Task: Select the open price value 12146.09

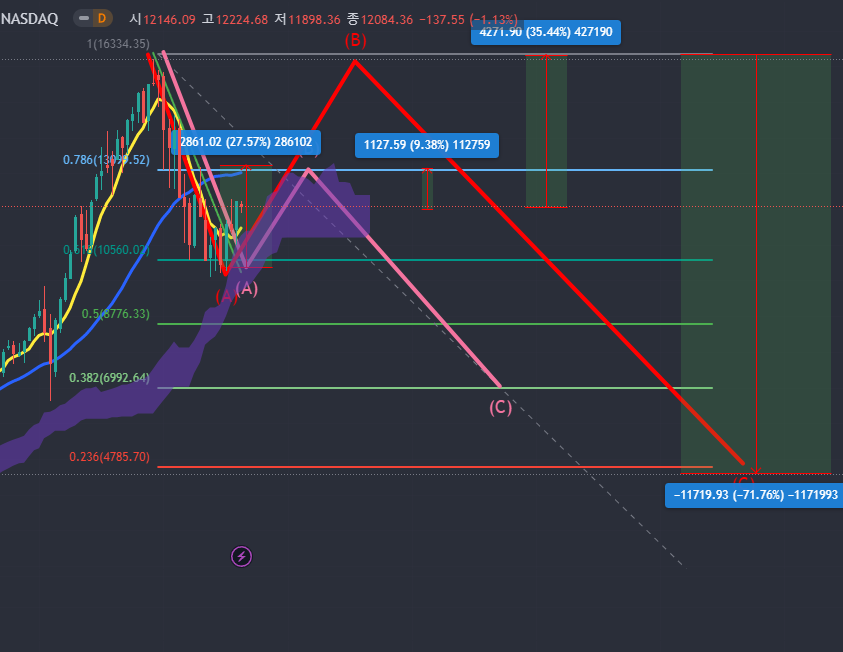Action: (169, 20)
